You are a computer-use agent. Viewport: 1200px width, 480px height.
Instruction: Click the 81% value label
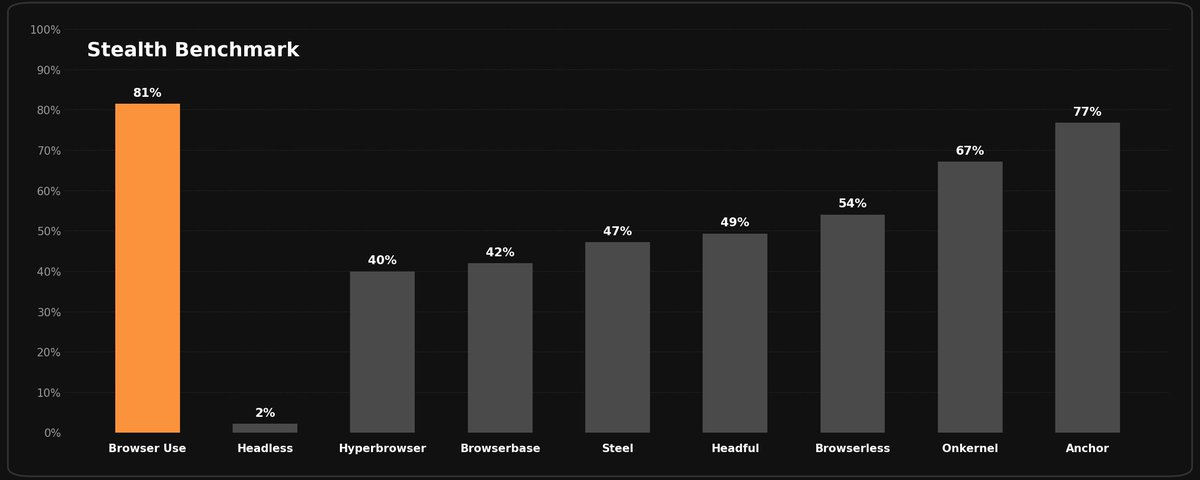[147, 93]
